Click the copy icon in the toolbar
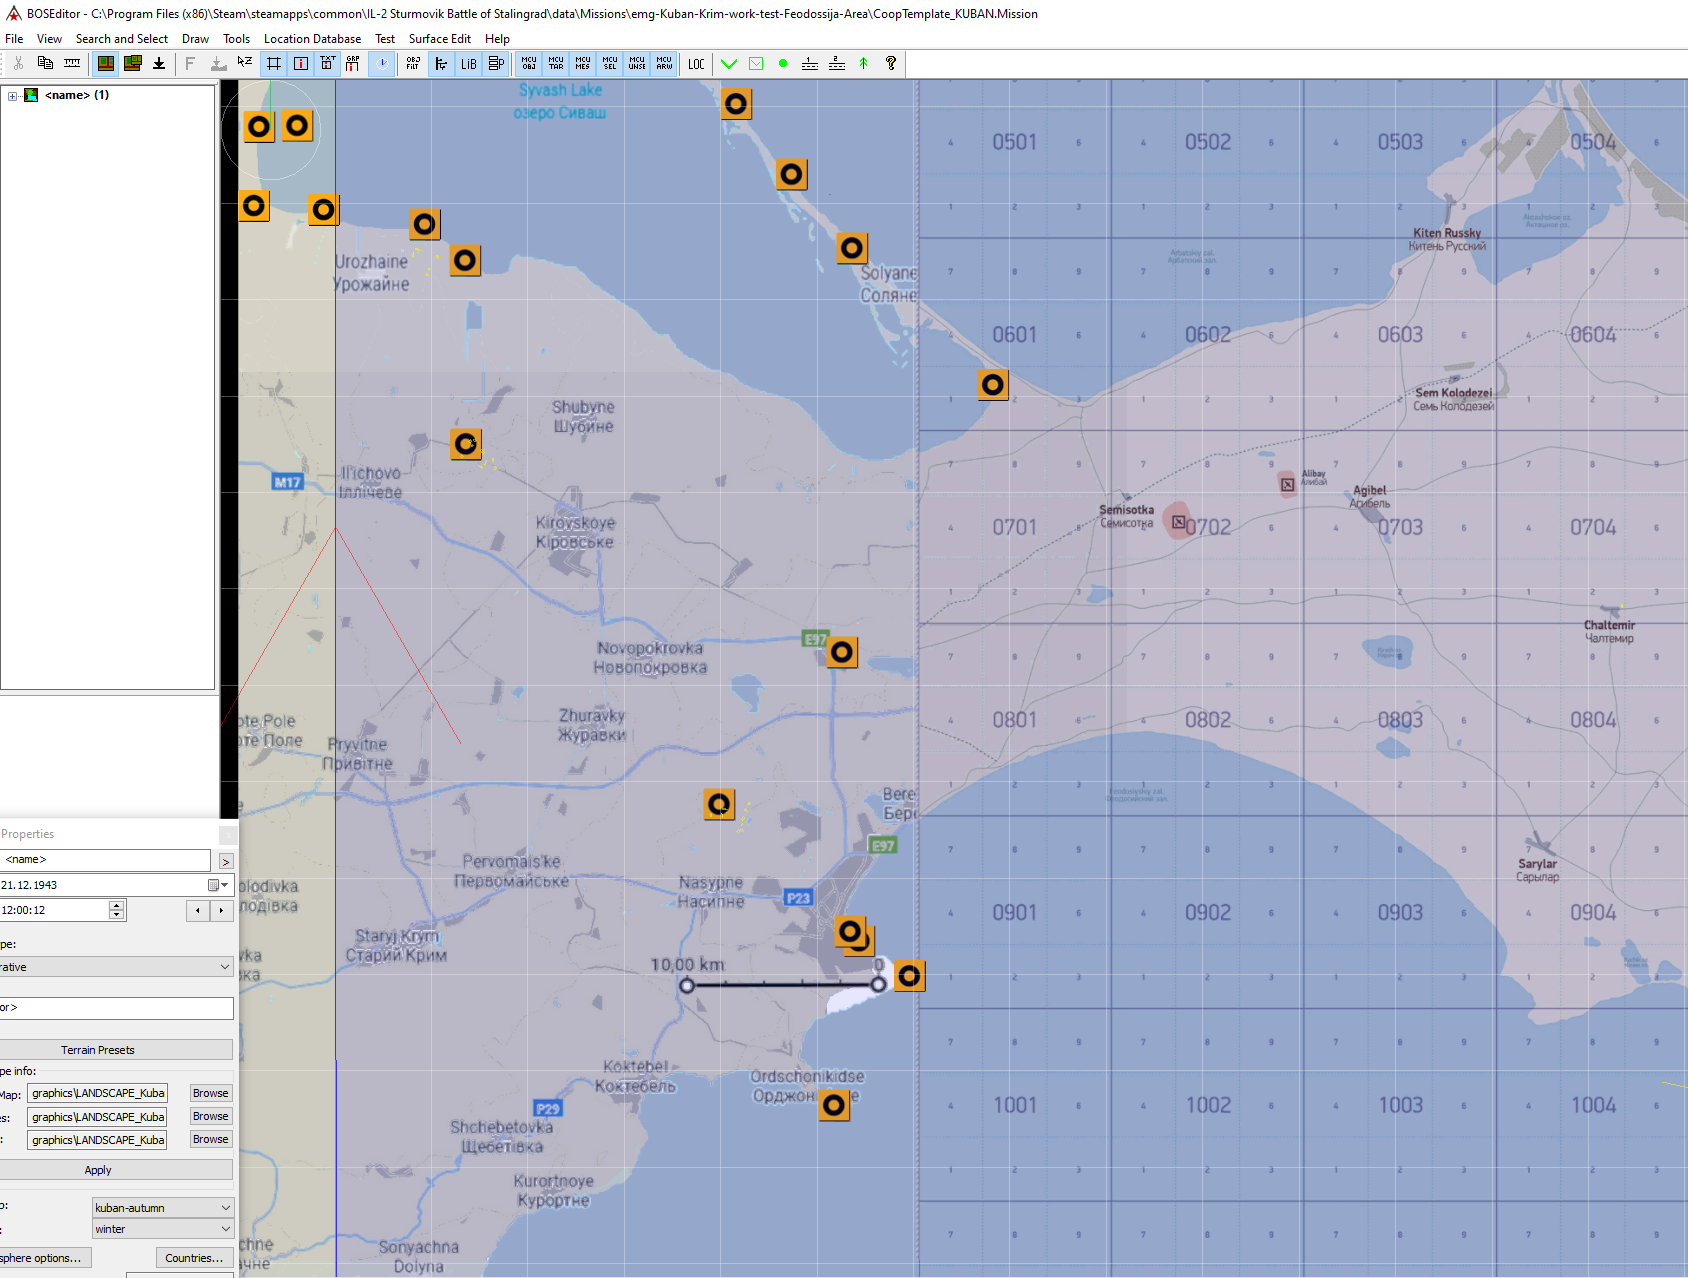 coord(45,63)
